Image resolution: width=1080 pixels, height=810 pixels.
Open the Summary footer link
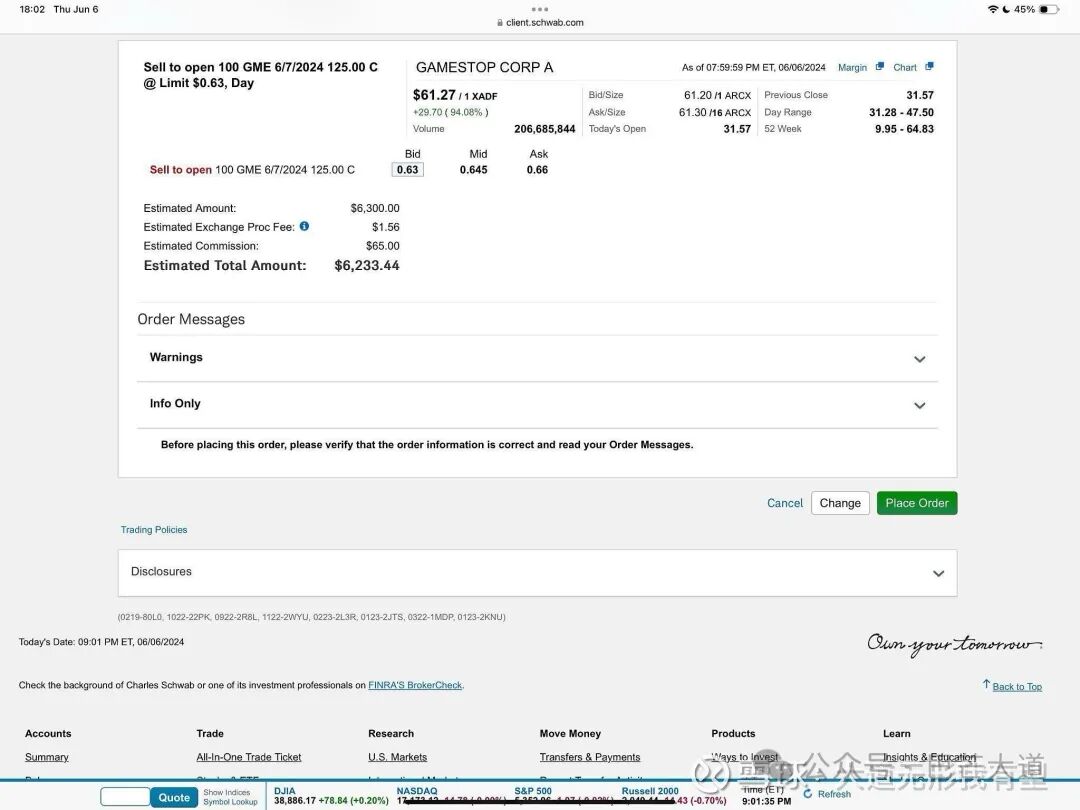click(47, 757)
